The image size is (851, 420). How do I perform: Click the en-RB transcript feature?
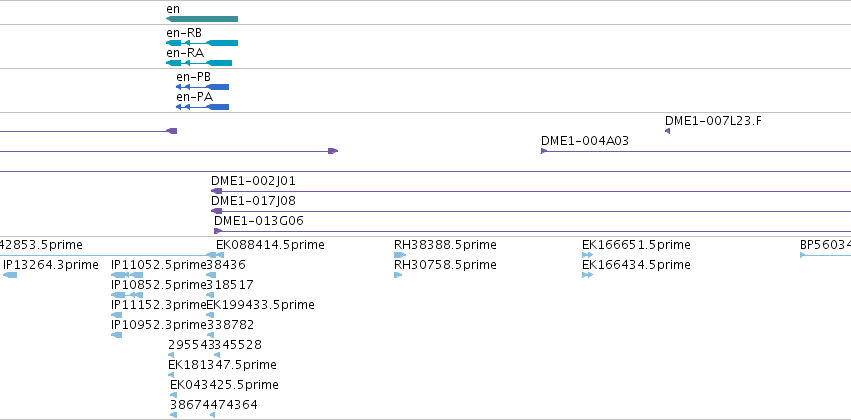coord(202,43)
